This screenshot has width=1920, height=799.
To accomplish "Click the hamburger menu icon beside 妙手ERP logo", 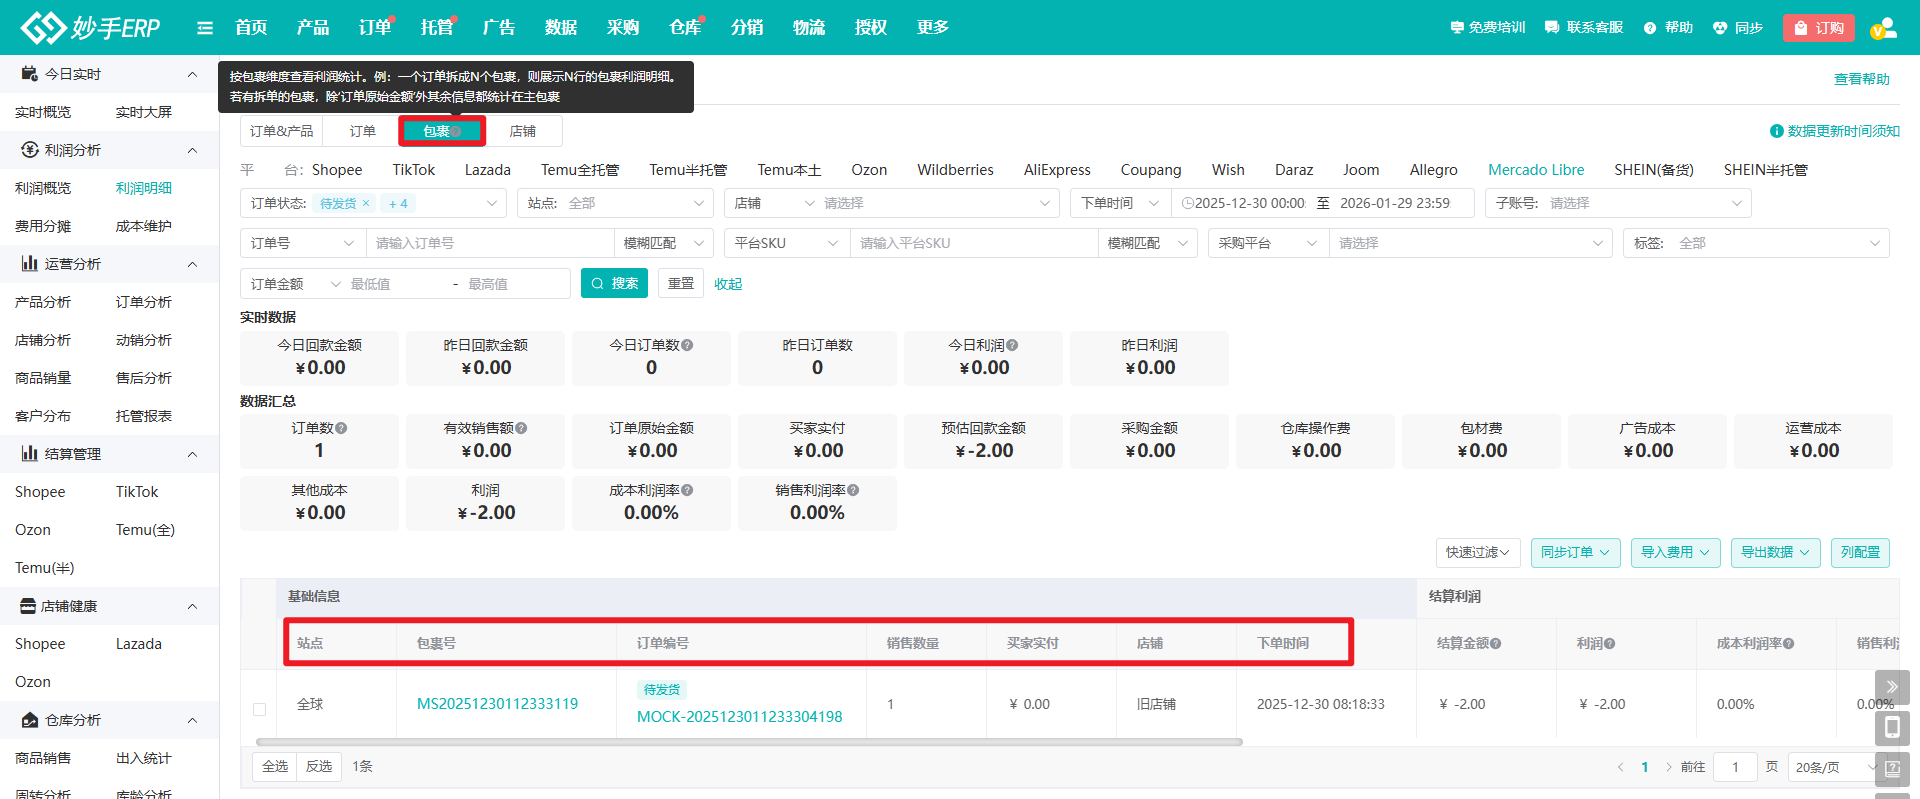I will pos(205,28).
